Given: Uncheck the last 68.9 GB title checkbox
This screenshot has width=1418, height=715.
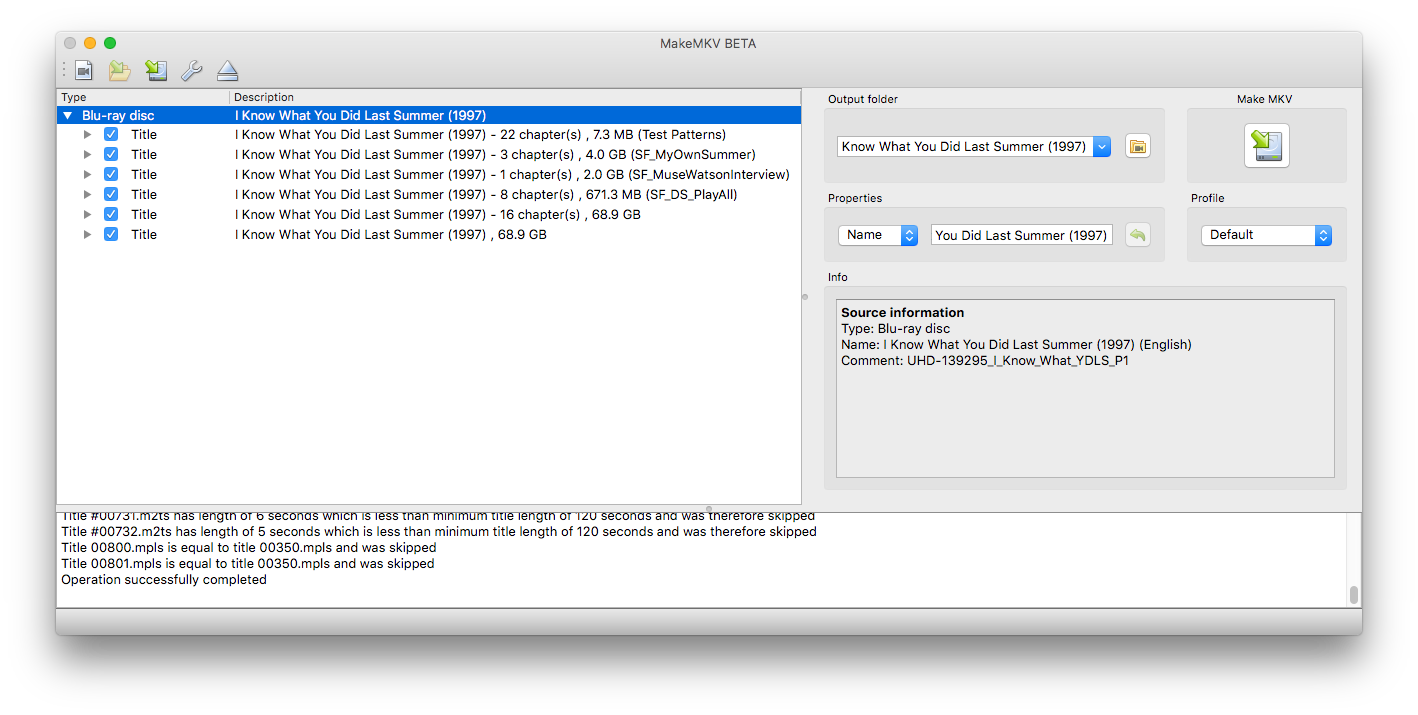Looking at the screenshot, I should point(111,234).
